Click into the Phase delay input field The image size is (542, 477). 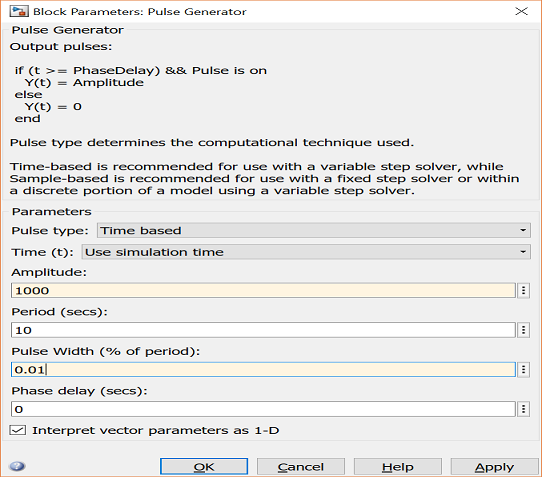pos(263,409)
